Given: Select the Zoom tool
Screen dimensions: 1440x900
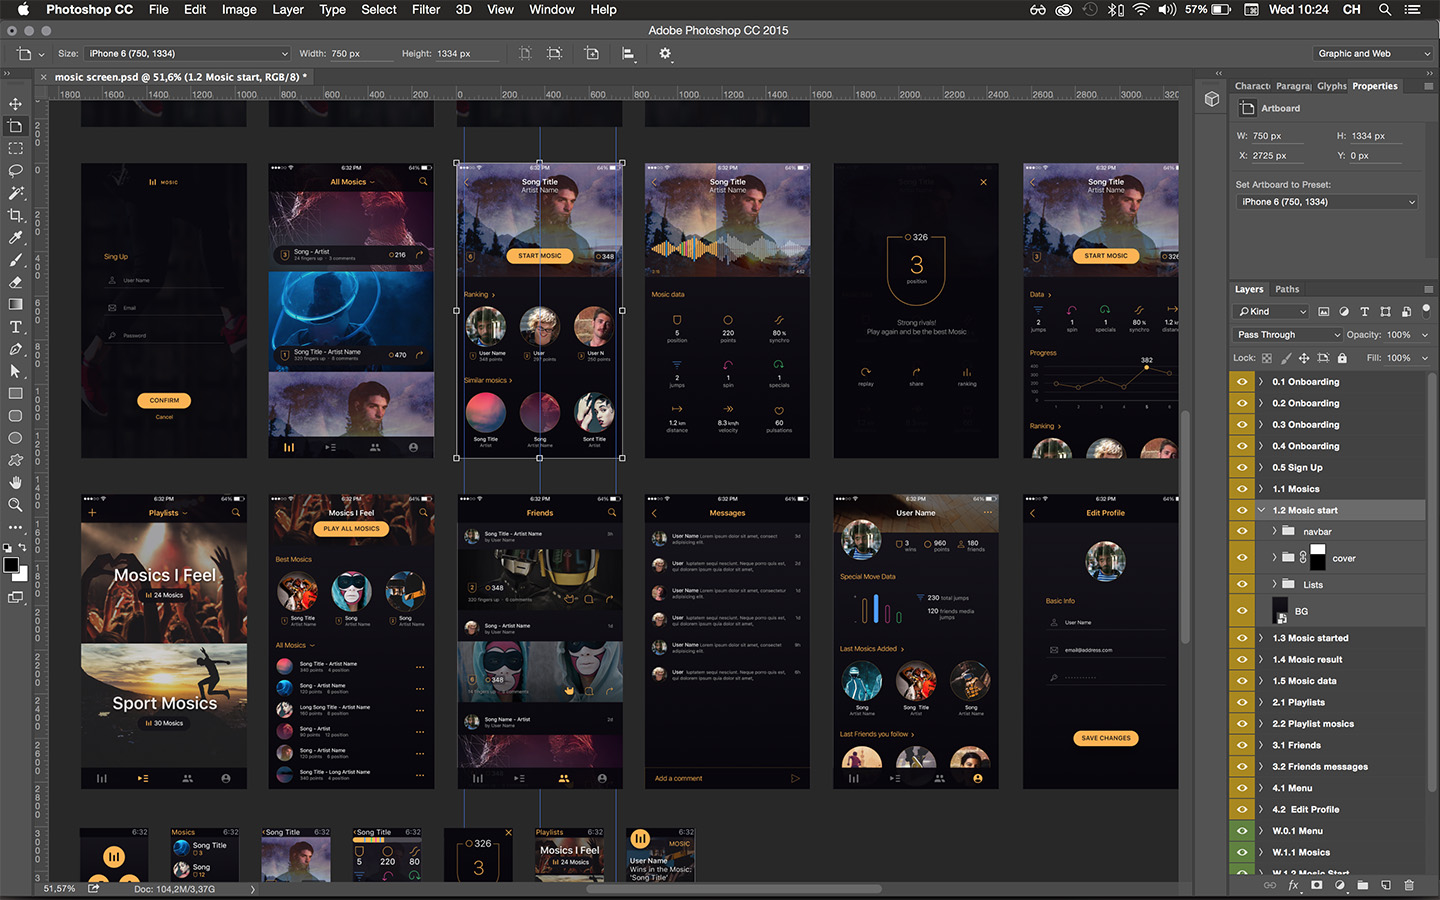Looking at the screenshot, I should (15, 505).
